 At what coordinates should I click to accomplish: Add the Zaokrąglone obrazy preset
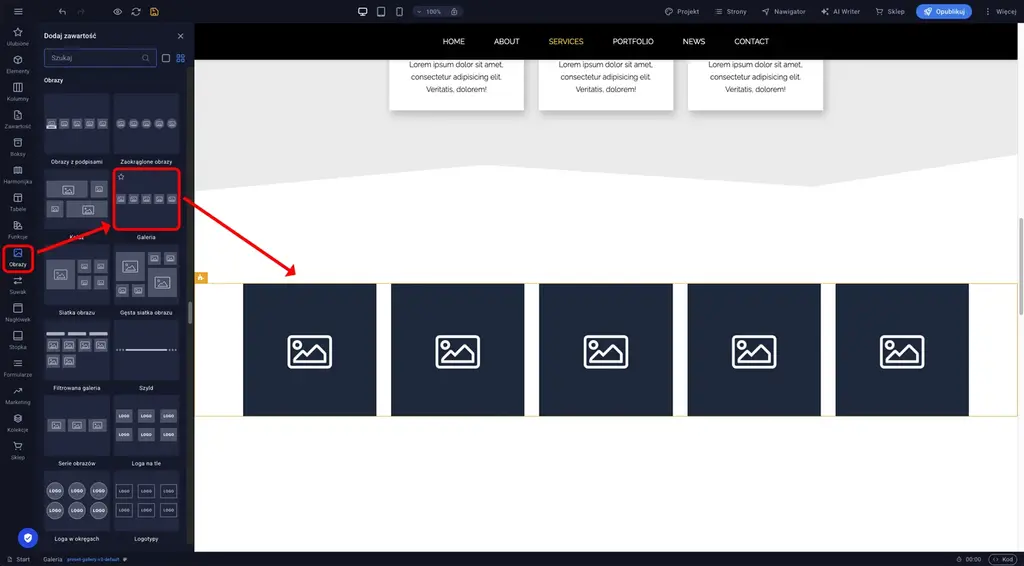pyautogui.click(x=146, y=123)
